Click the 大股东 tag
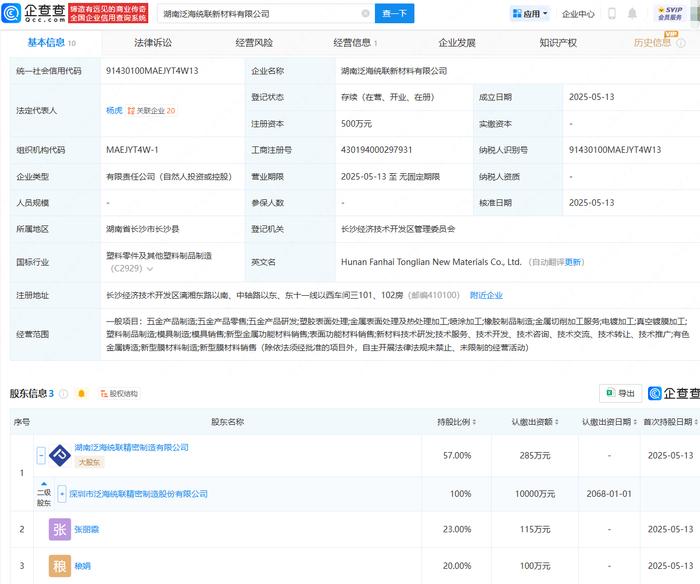 89,462
